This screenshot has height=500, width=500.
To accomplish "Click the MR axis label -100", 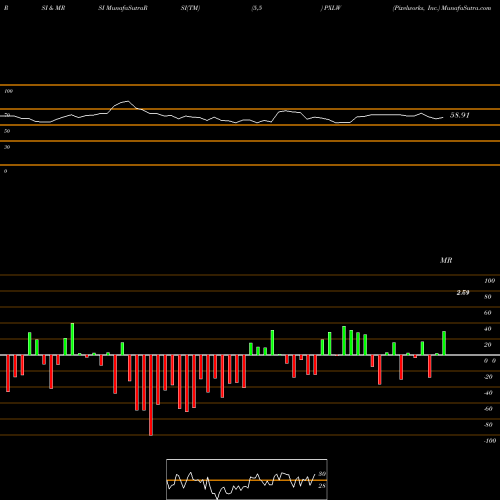I will point(490,441).
